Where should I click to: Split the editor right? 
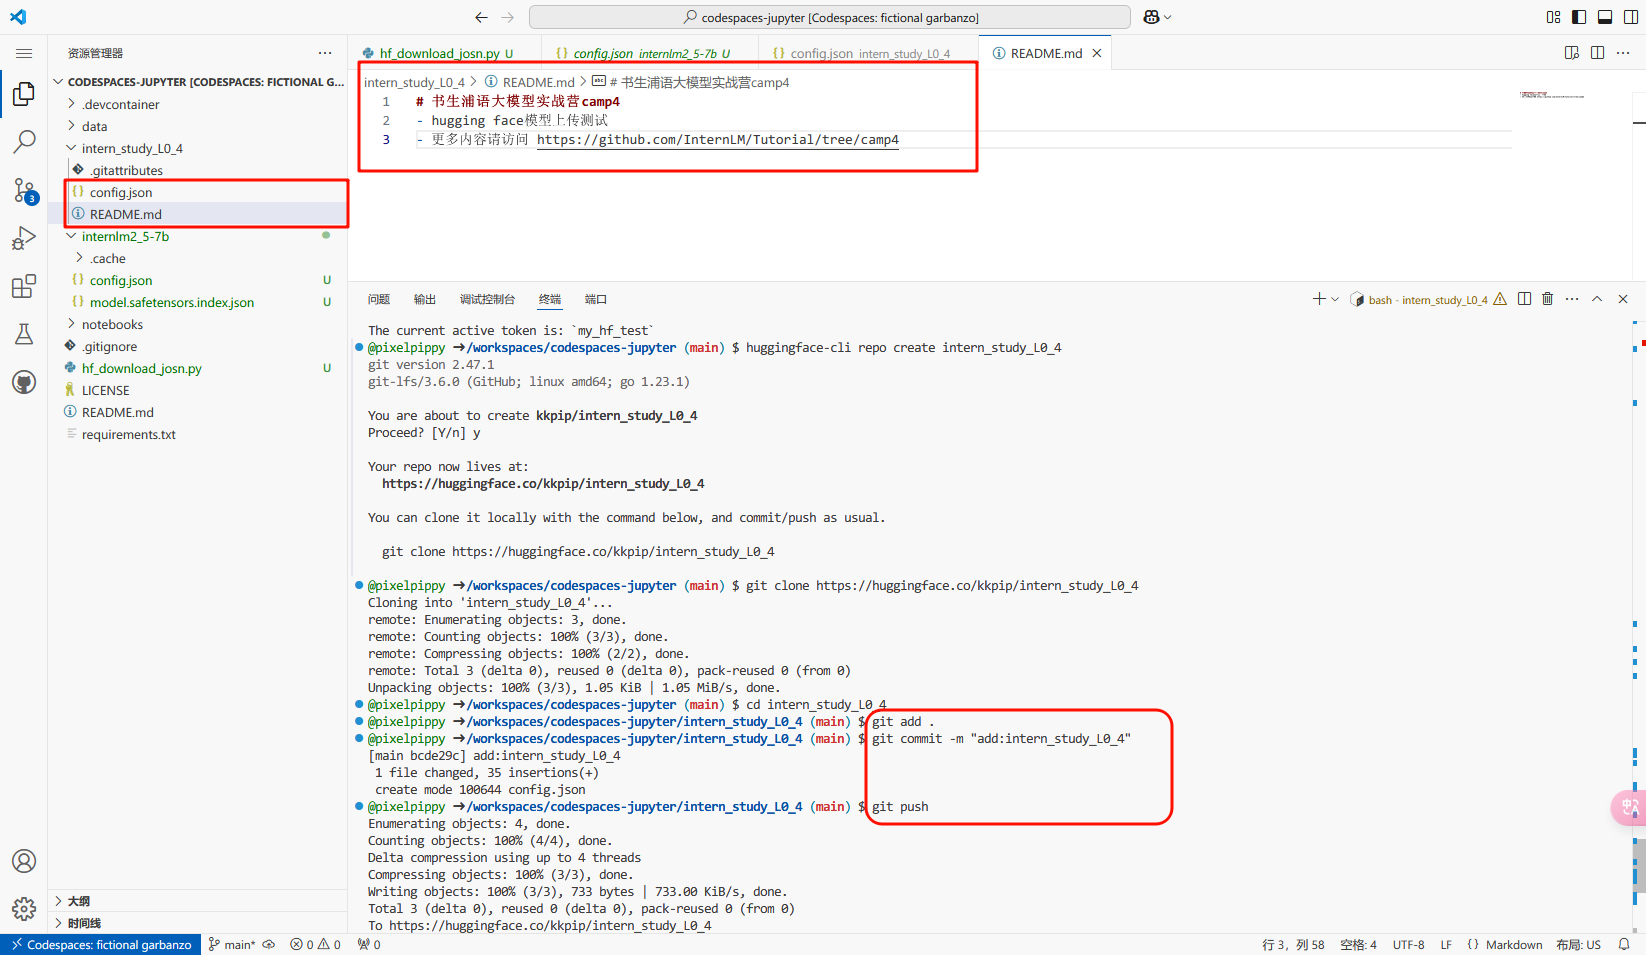[x=1598, y=53]
